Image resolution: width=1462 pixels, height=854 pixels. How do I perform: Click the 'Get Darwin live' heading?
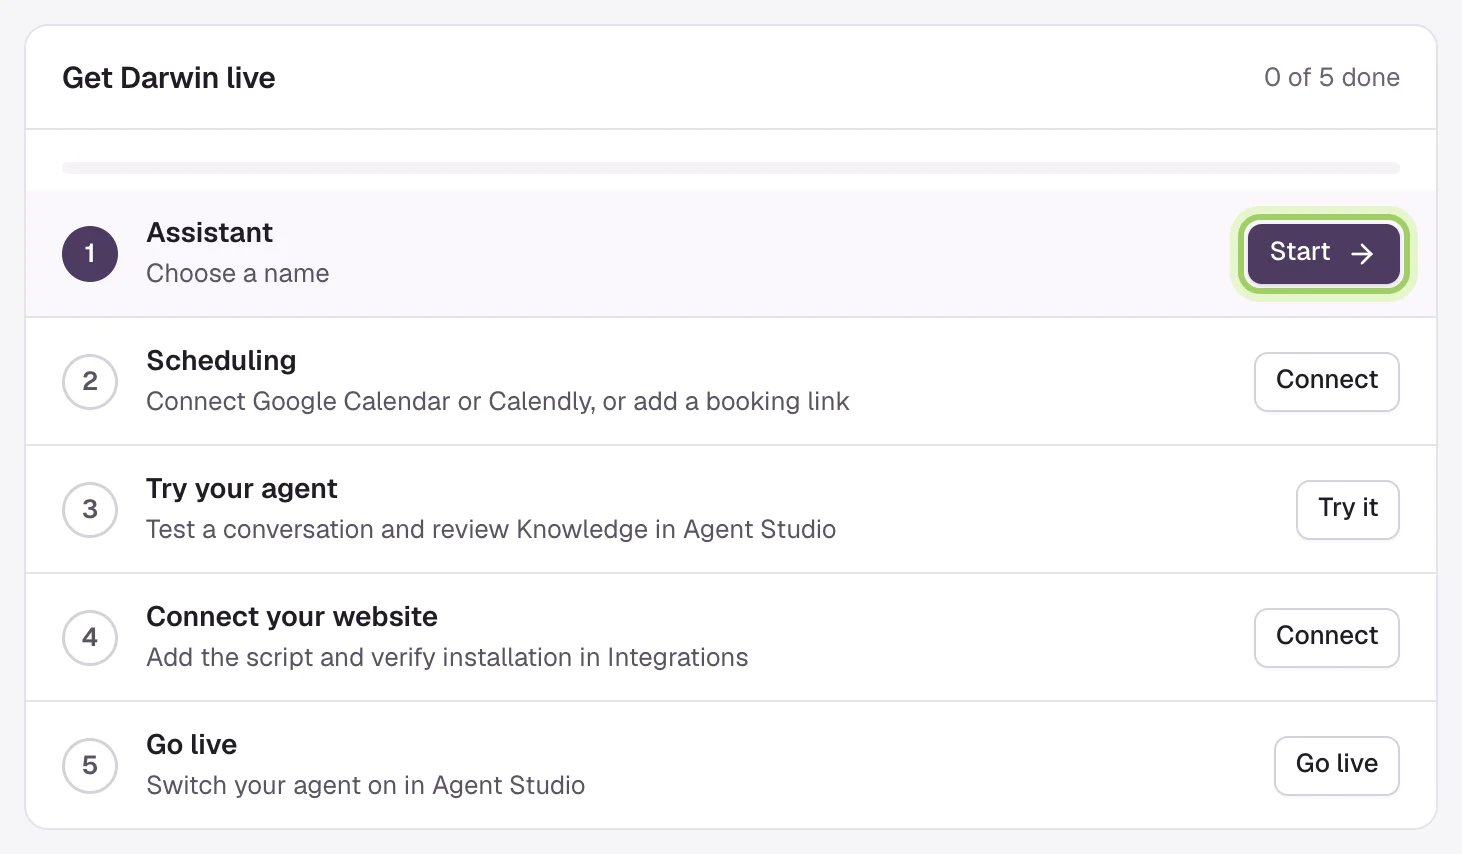(169, 78)
